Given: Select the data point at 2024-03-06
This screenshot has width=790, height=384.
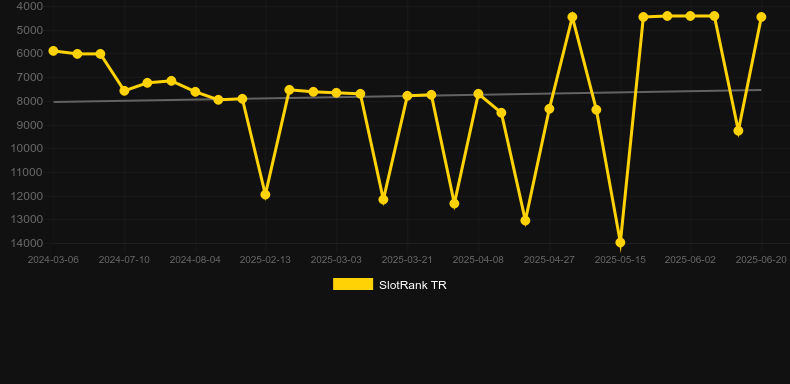Looking at the screenshot, I should coord(53,51).
